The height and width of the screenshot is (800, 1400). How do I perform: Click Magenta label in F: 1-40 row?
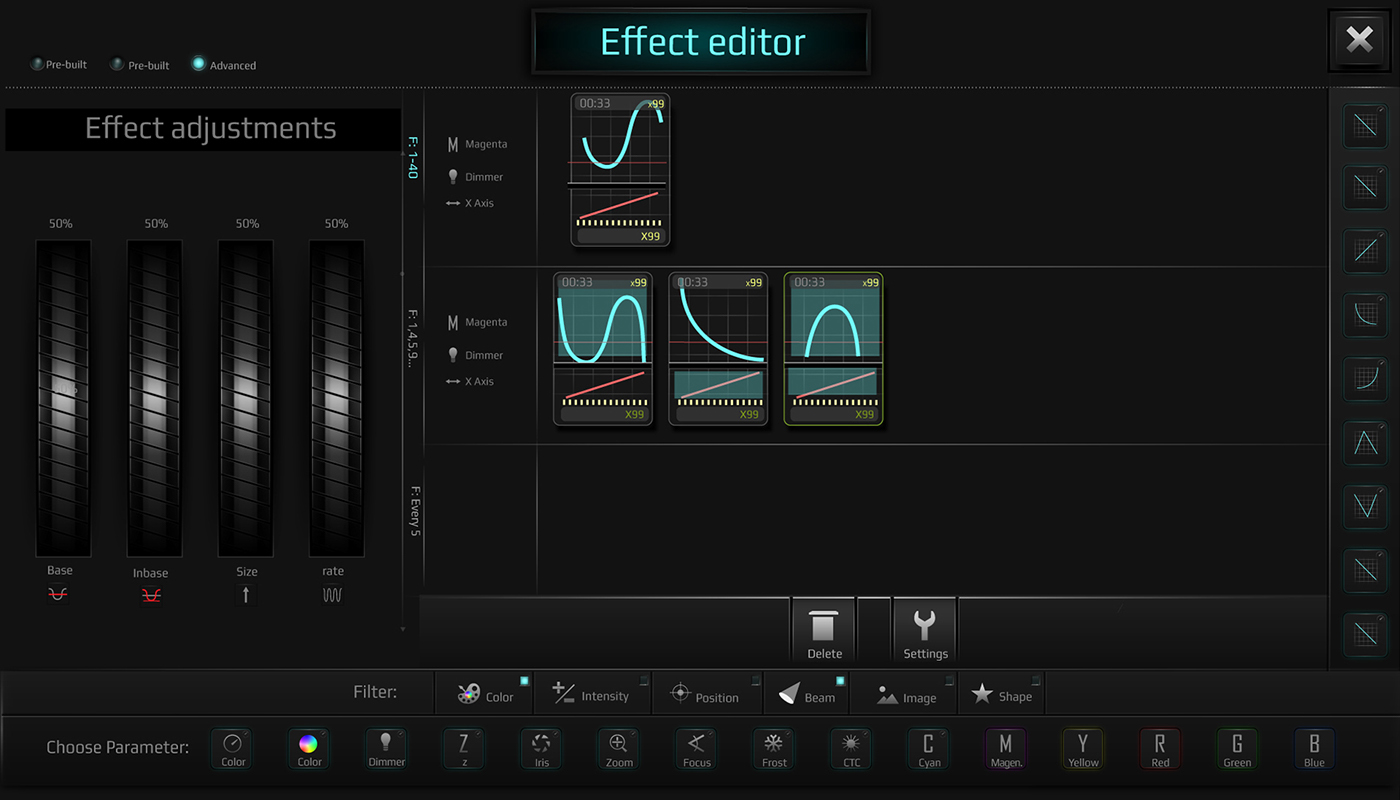pos(486,144)
